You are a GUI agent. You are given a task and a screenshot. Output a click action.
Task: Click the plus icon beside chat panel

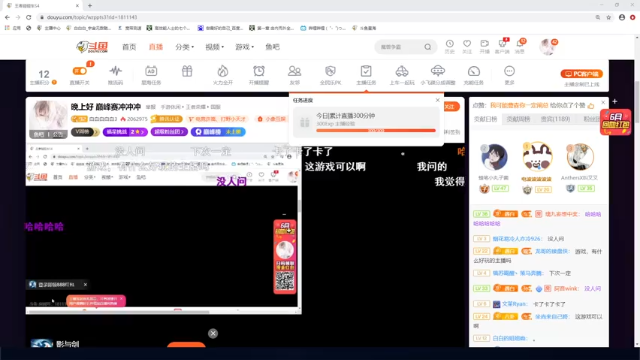(615, 101)
